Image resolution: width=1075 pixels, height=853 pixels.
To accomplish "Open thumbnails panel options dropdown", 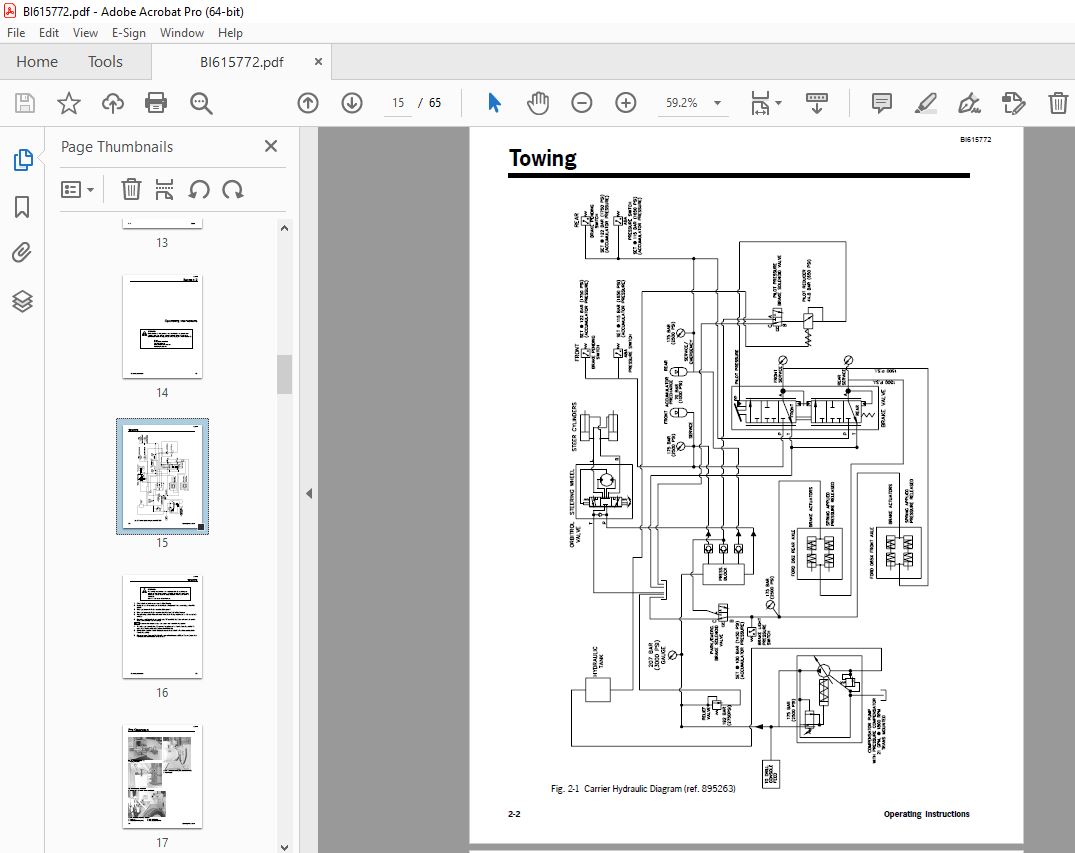I will point(77,189).
